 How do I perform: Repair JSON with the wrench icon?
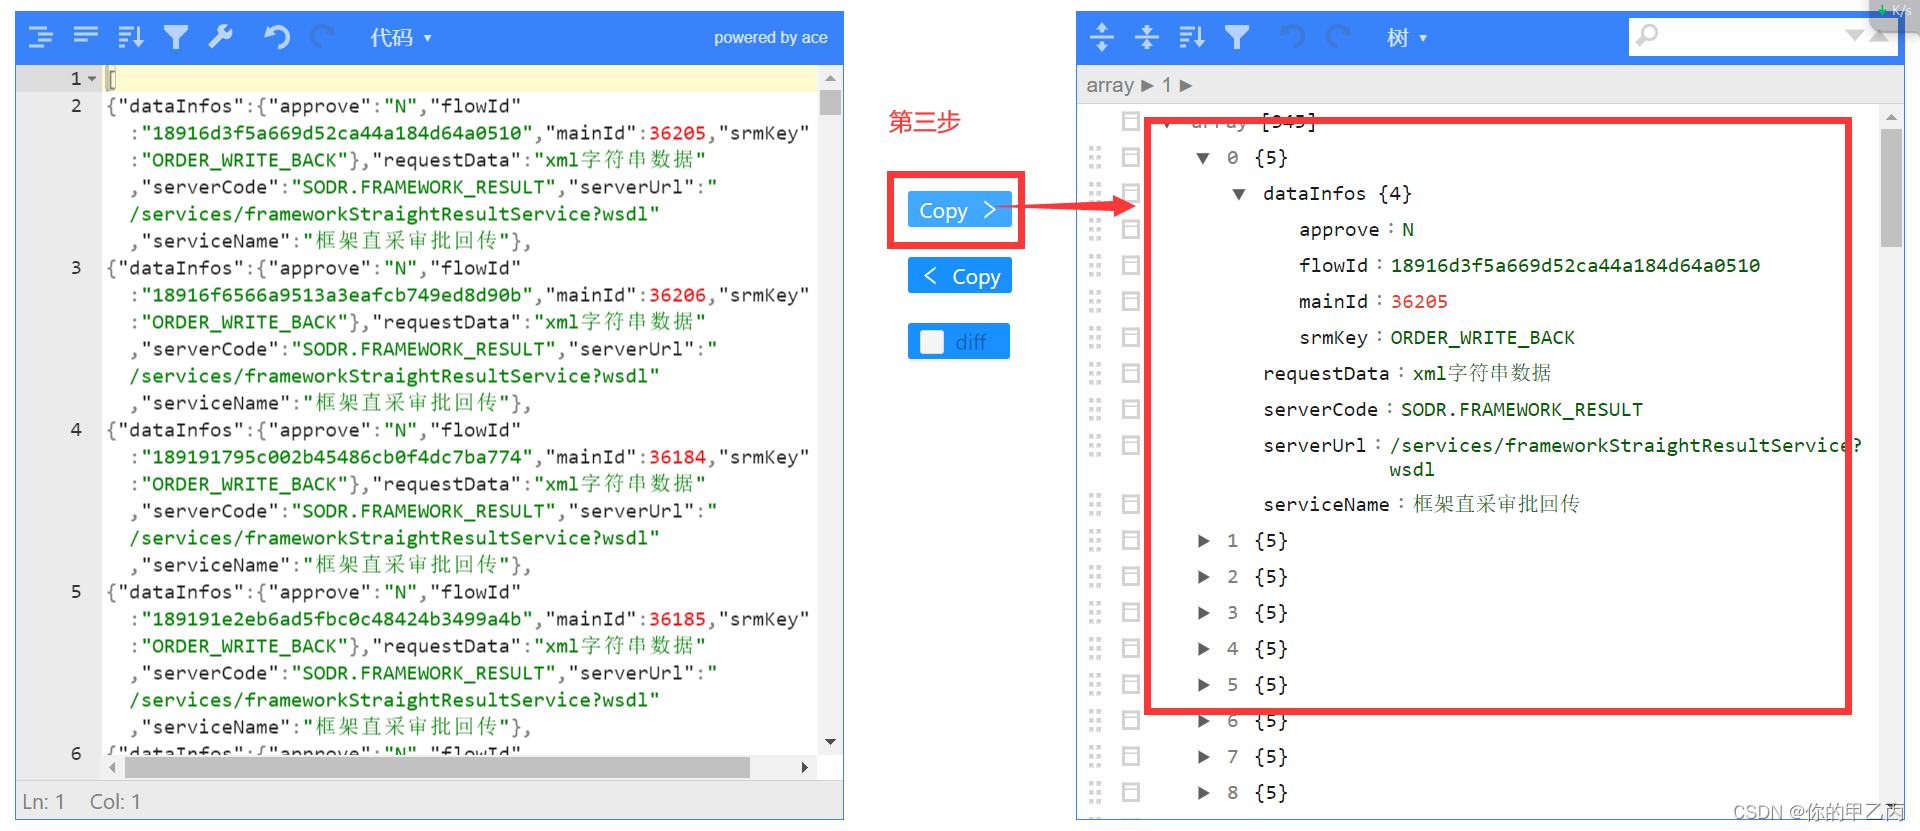(221, 38)
